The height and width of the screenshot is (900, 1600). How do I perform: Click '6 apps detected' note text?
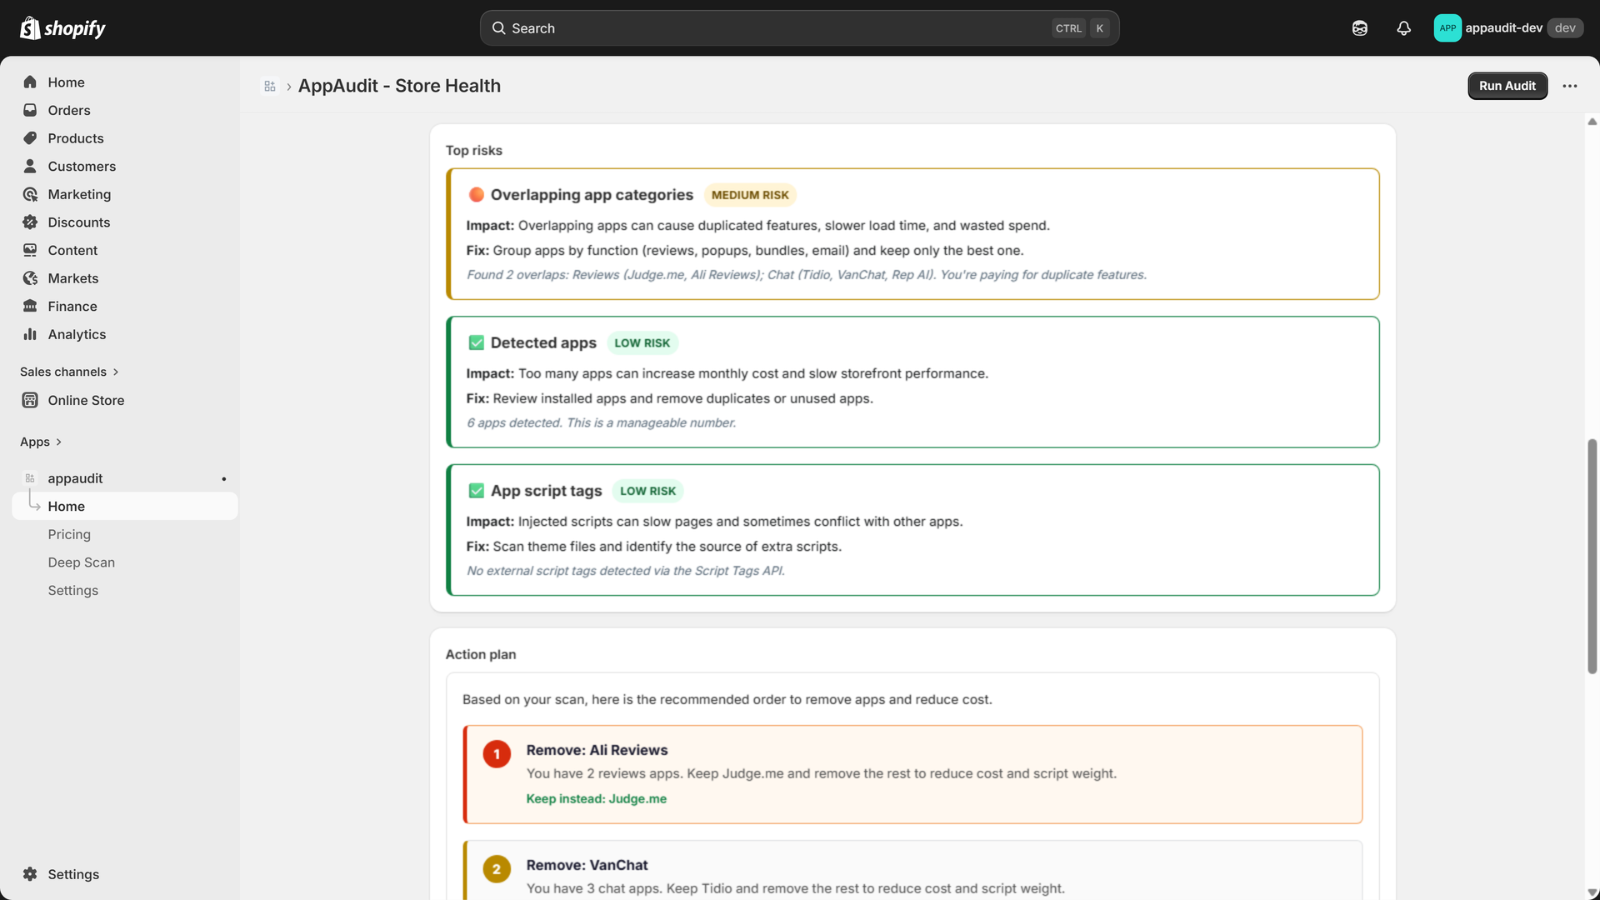(x=601, y=423)
